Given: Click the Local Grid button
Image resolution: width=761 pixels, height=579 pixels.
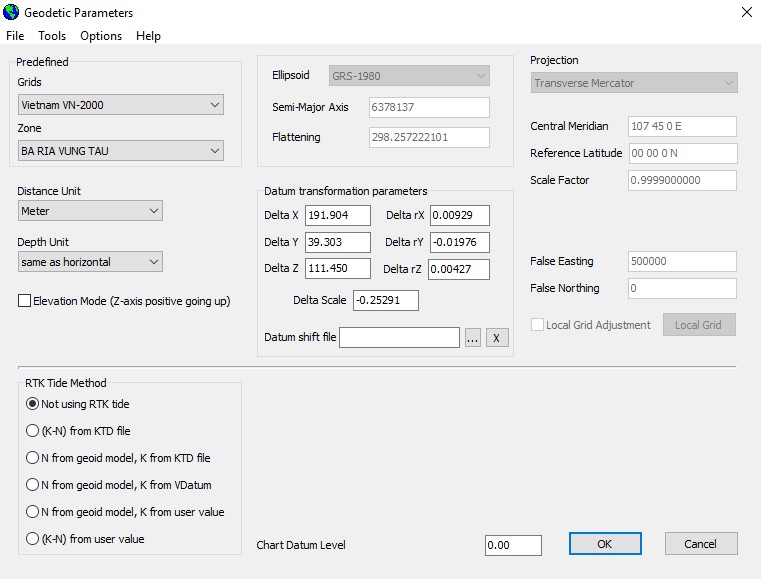Looking at the screenshot, I should [699, 325].
